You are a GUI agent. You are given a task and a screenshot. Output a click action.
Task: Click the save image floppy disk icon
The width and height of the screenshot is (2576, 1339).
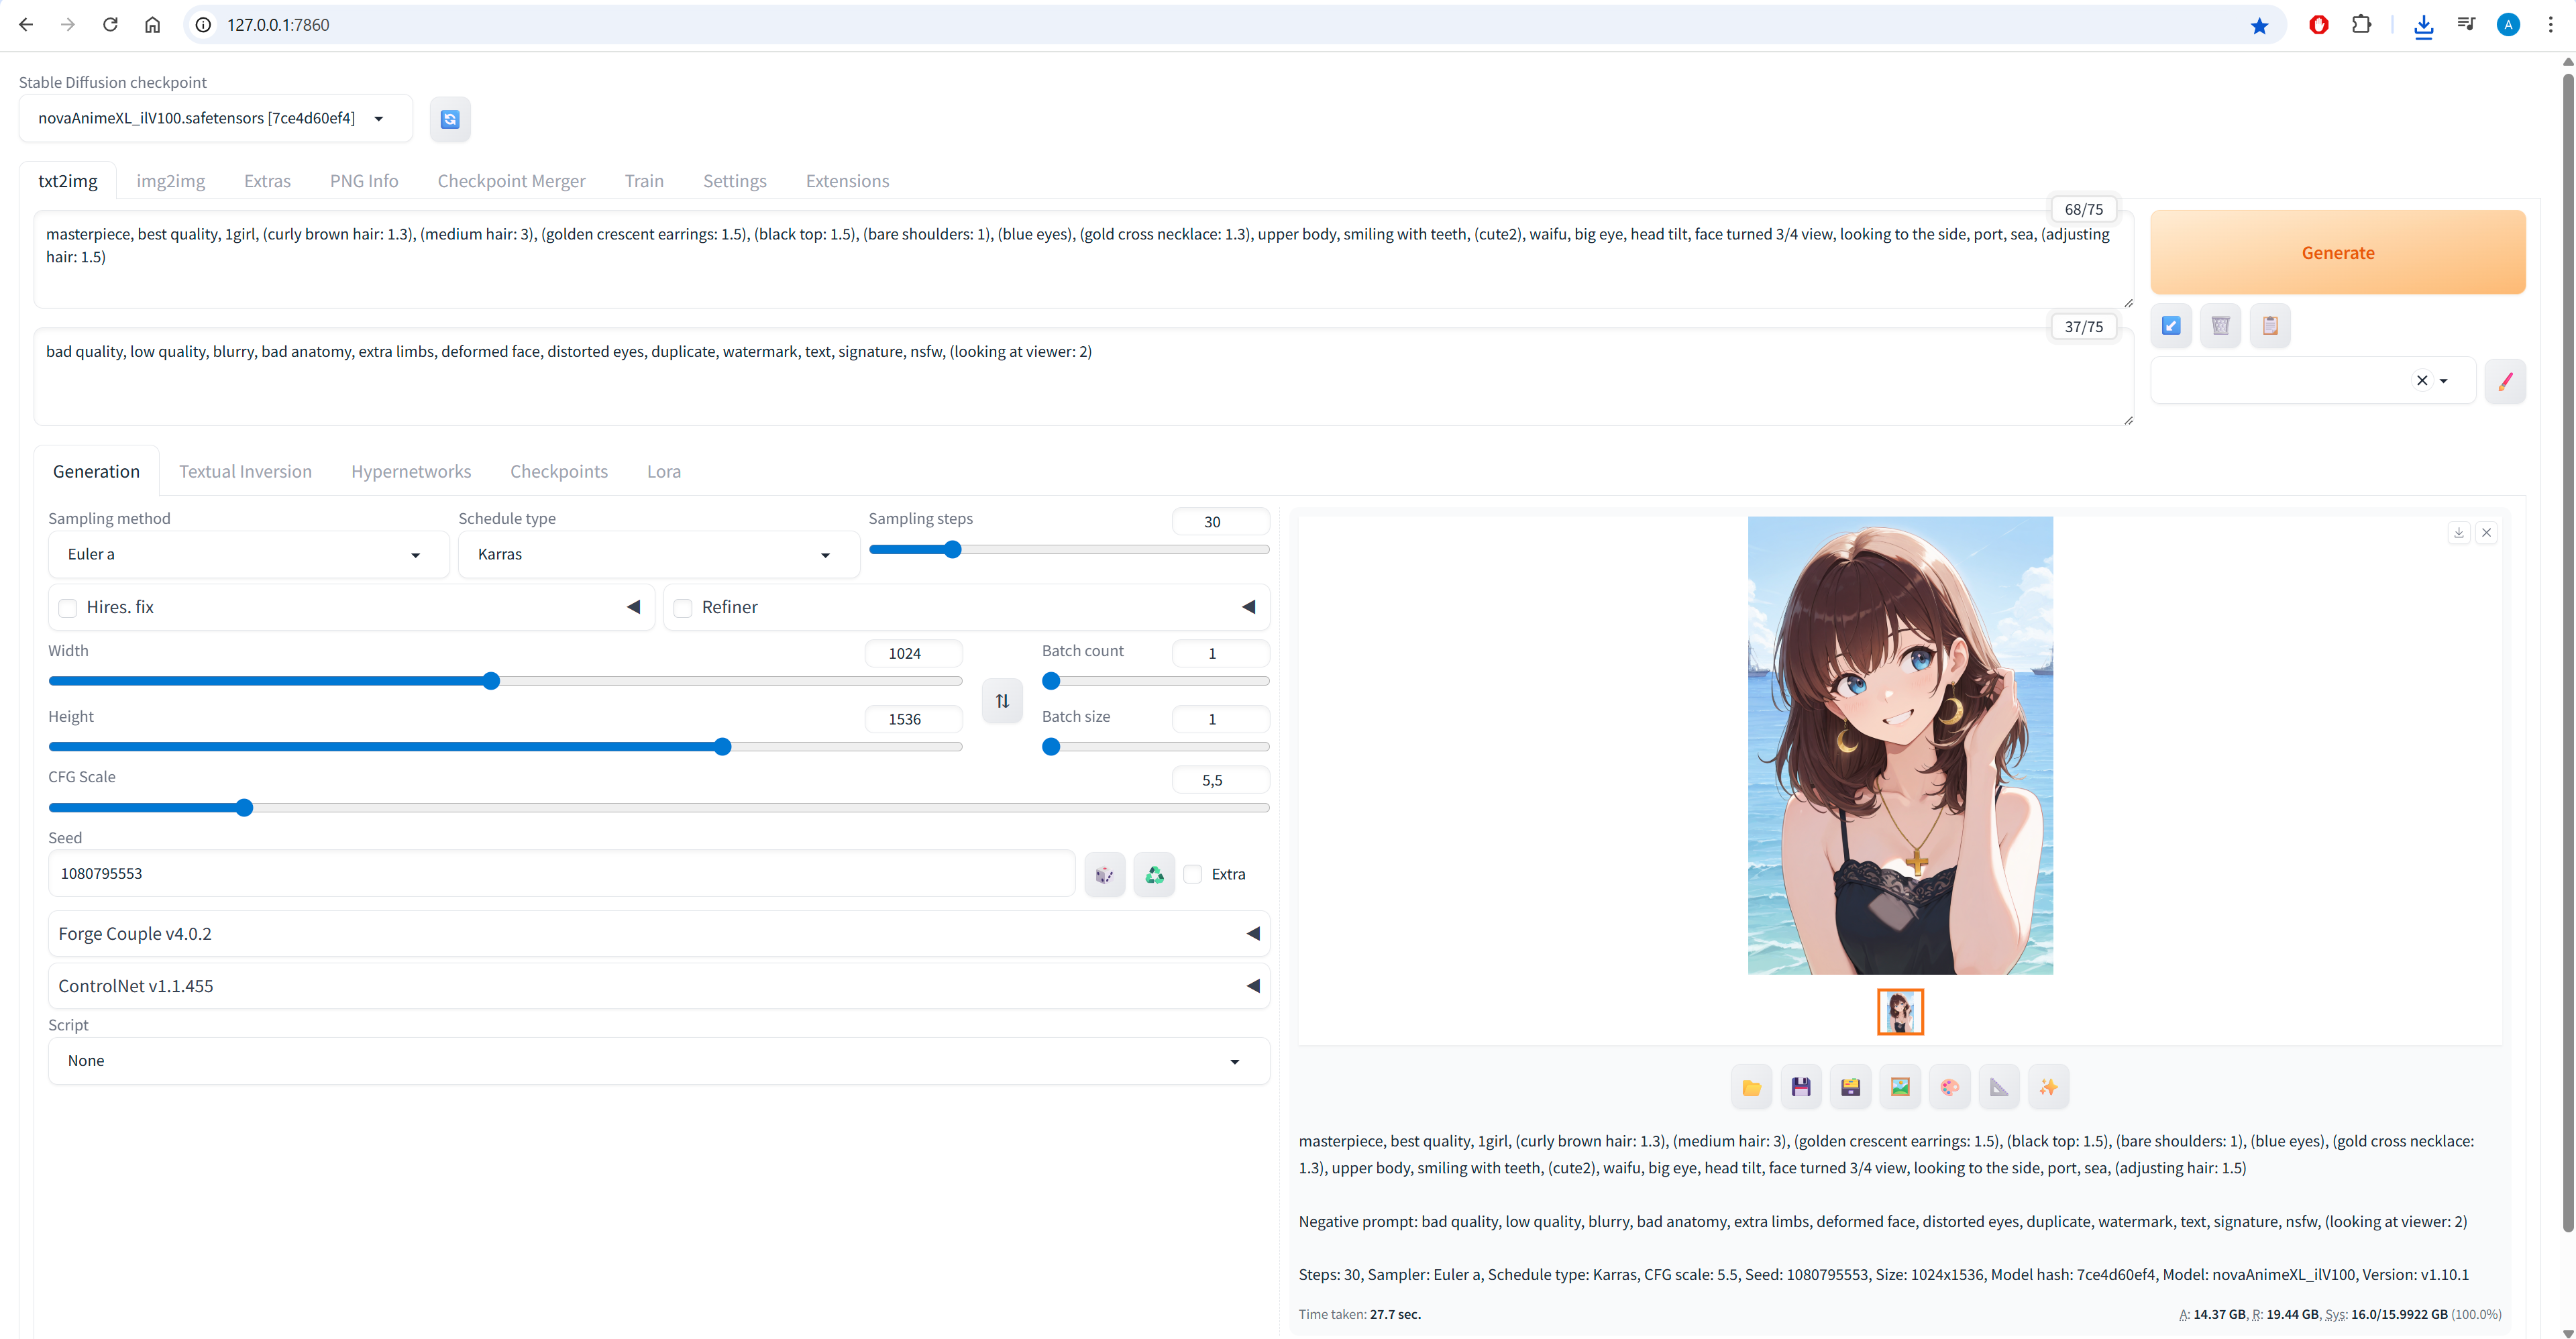tap(1801, 1087)
